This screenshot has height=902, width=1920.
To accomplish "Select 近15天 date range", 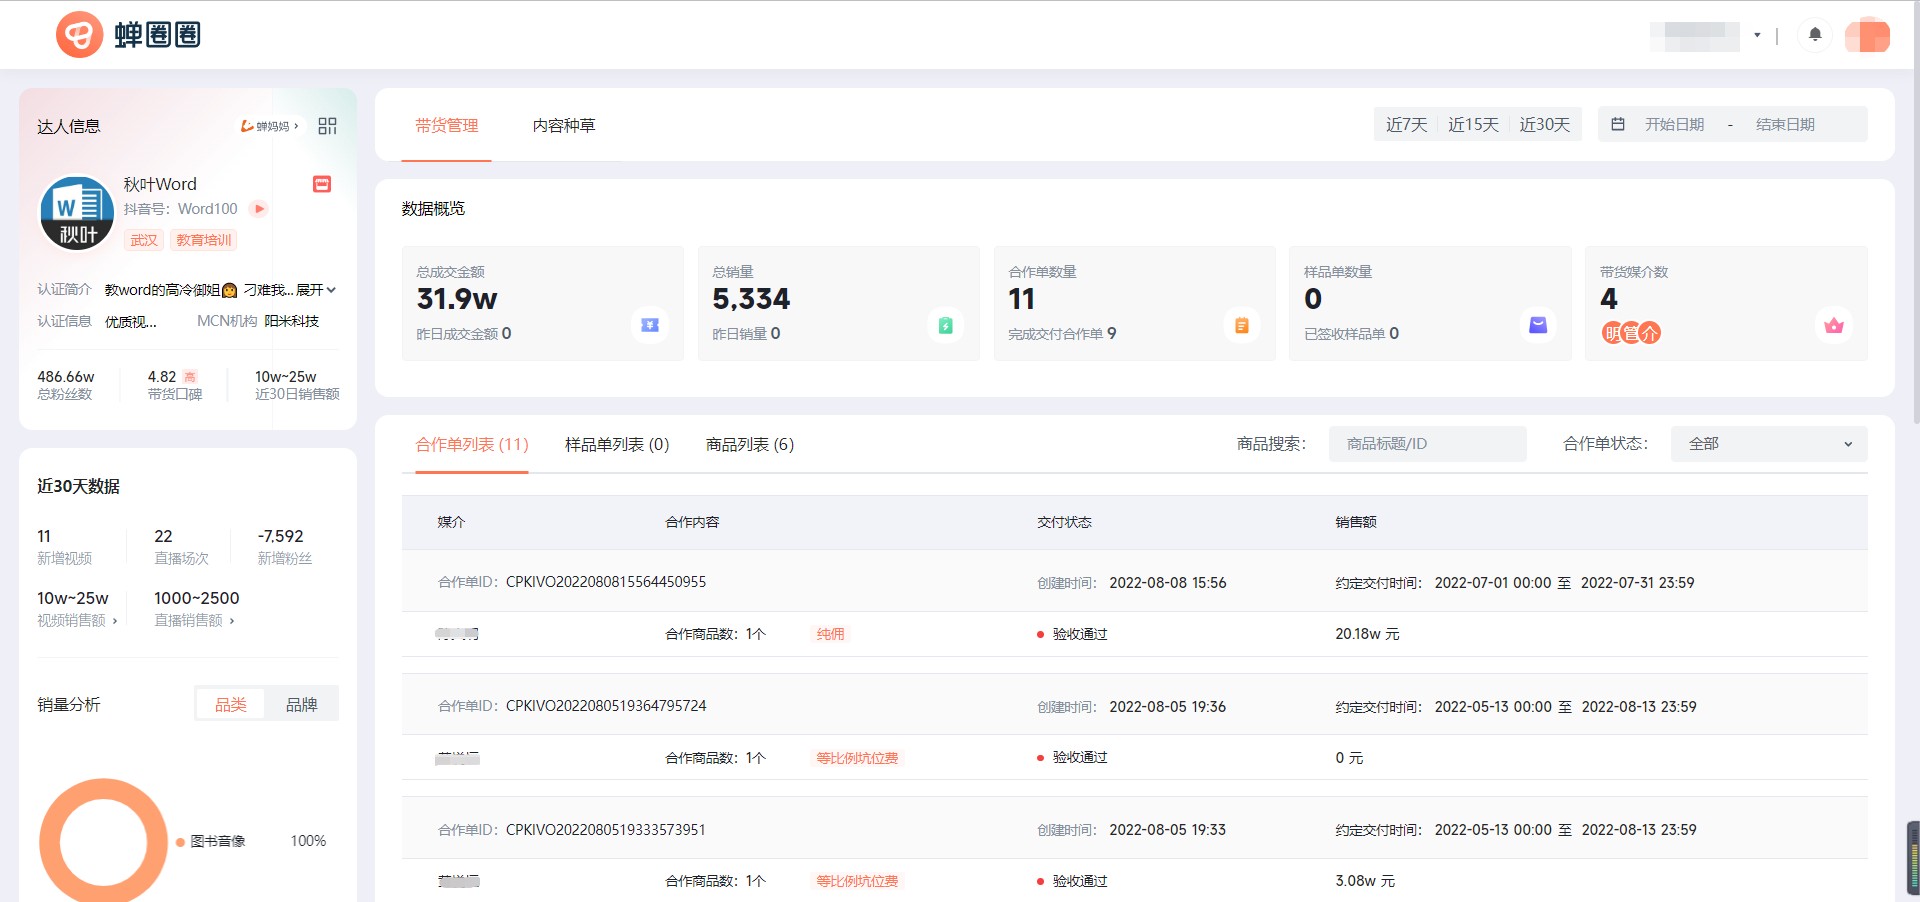I will [1474, 125].
